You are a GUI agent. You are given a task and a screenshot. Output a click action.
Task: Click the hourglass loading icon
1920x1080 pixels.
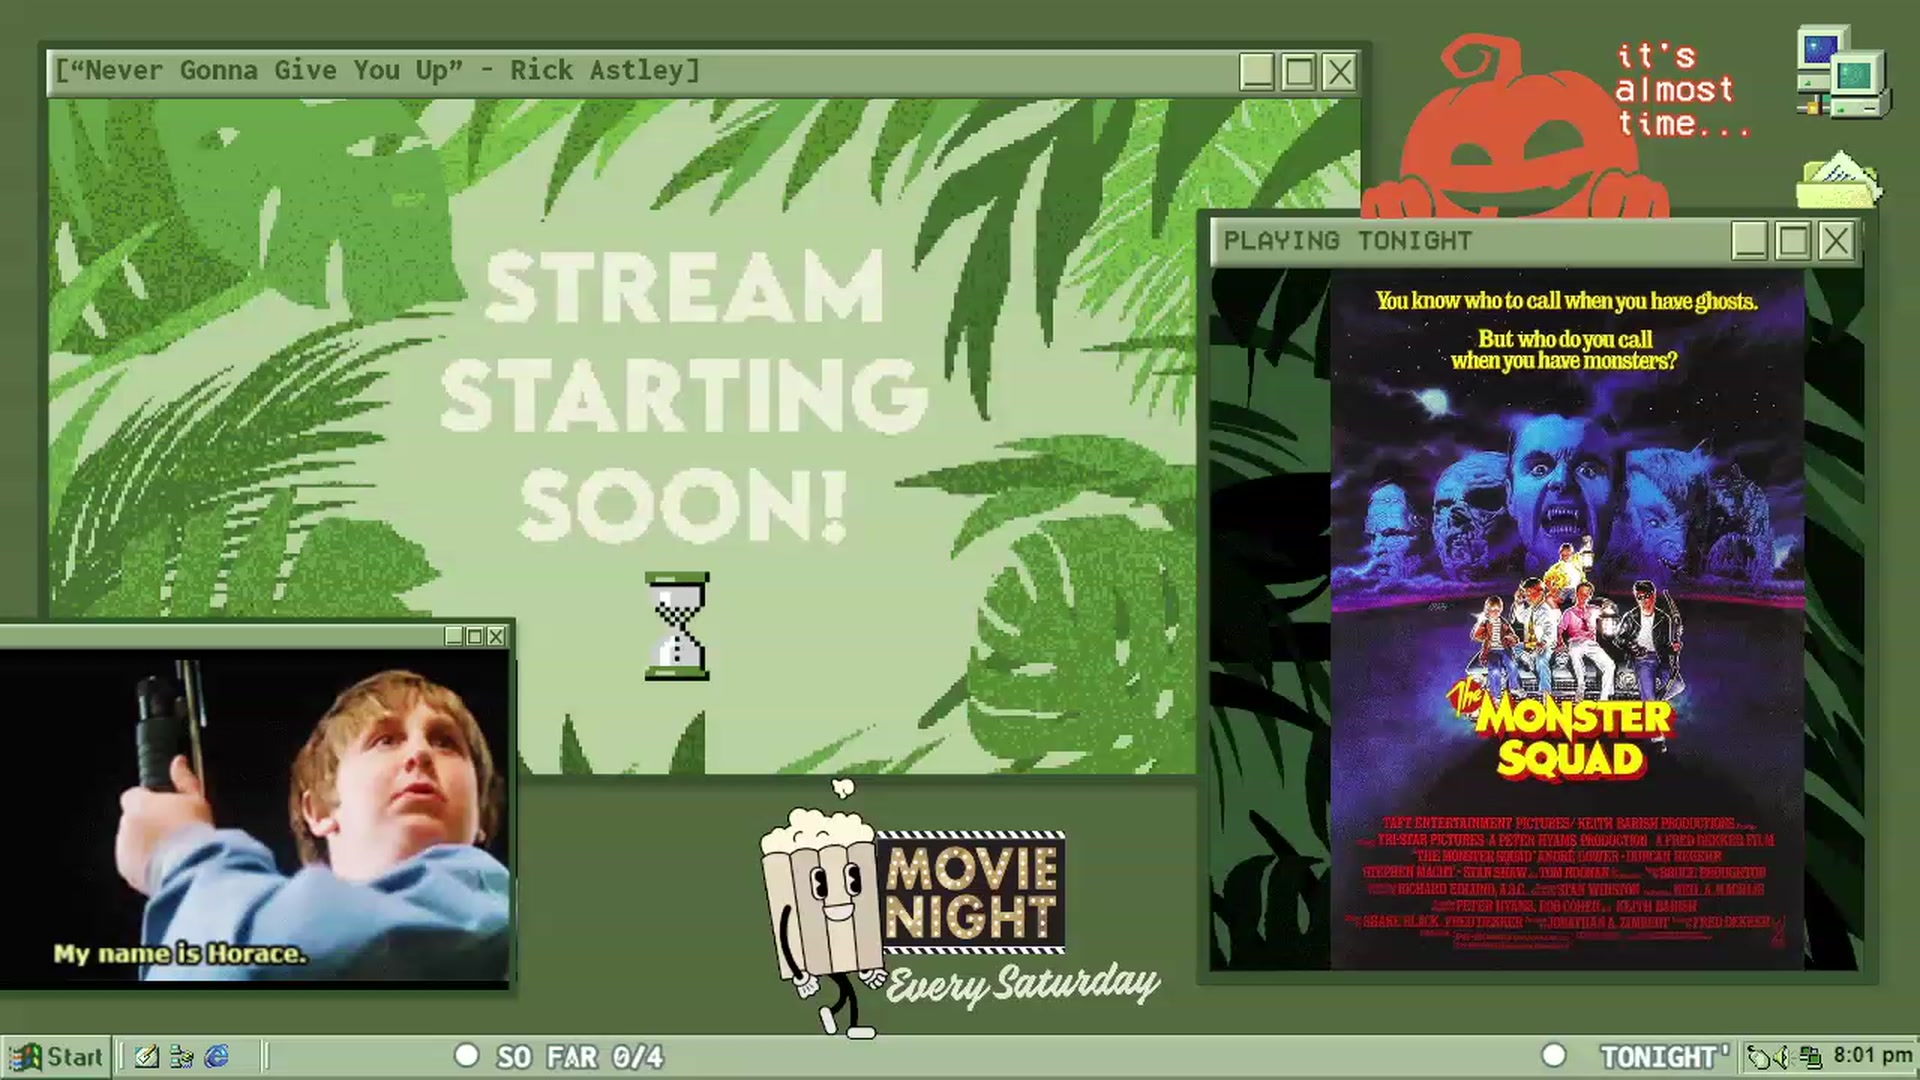677,627
